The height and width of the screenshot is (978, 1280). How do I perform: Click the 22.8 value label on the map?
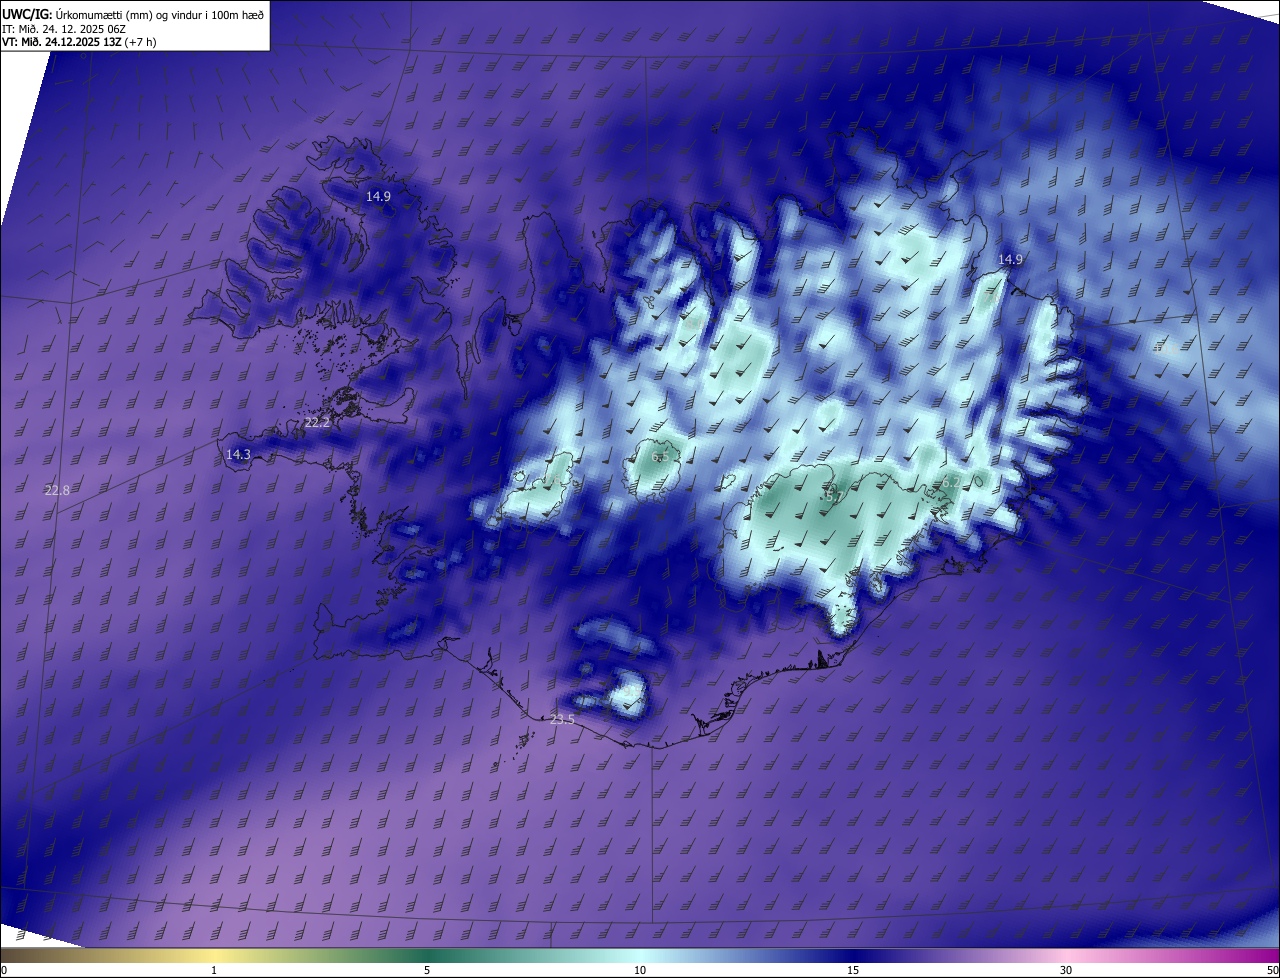coord(57,490)
